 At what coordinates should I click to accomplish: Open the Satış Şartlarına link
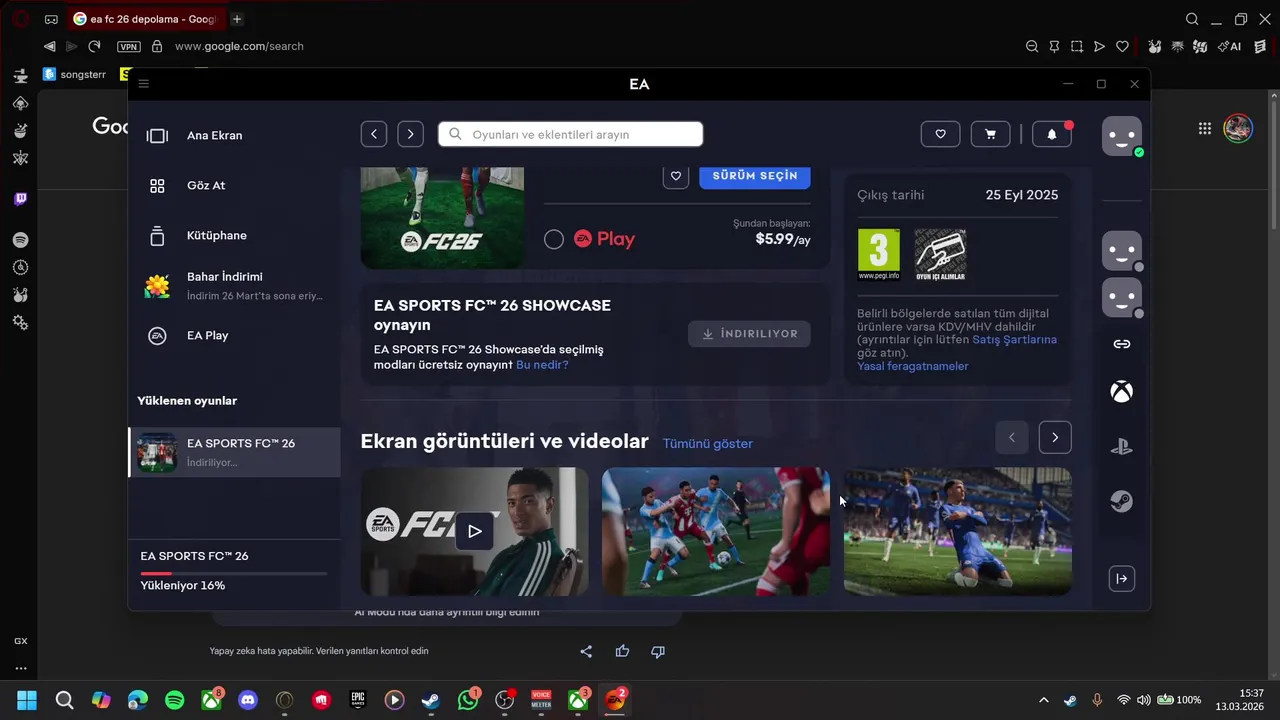[1014, 340]
